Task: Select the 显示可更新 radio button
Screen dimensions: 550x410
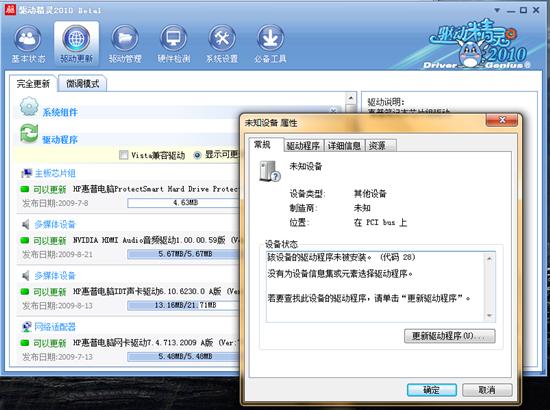Action: (197, 155)
